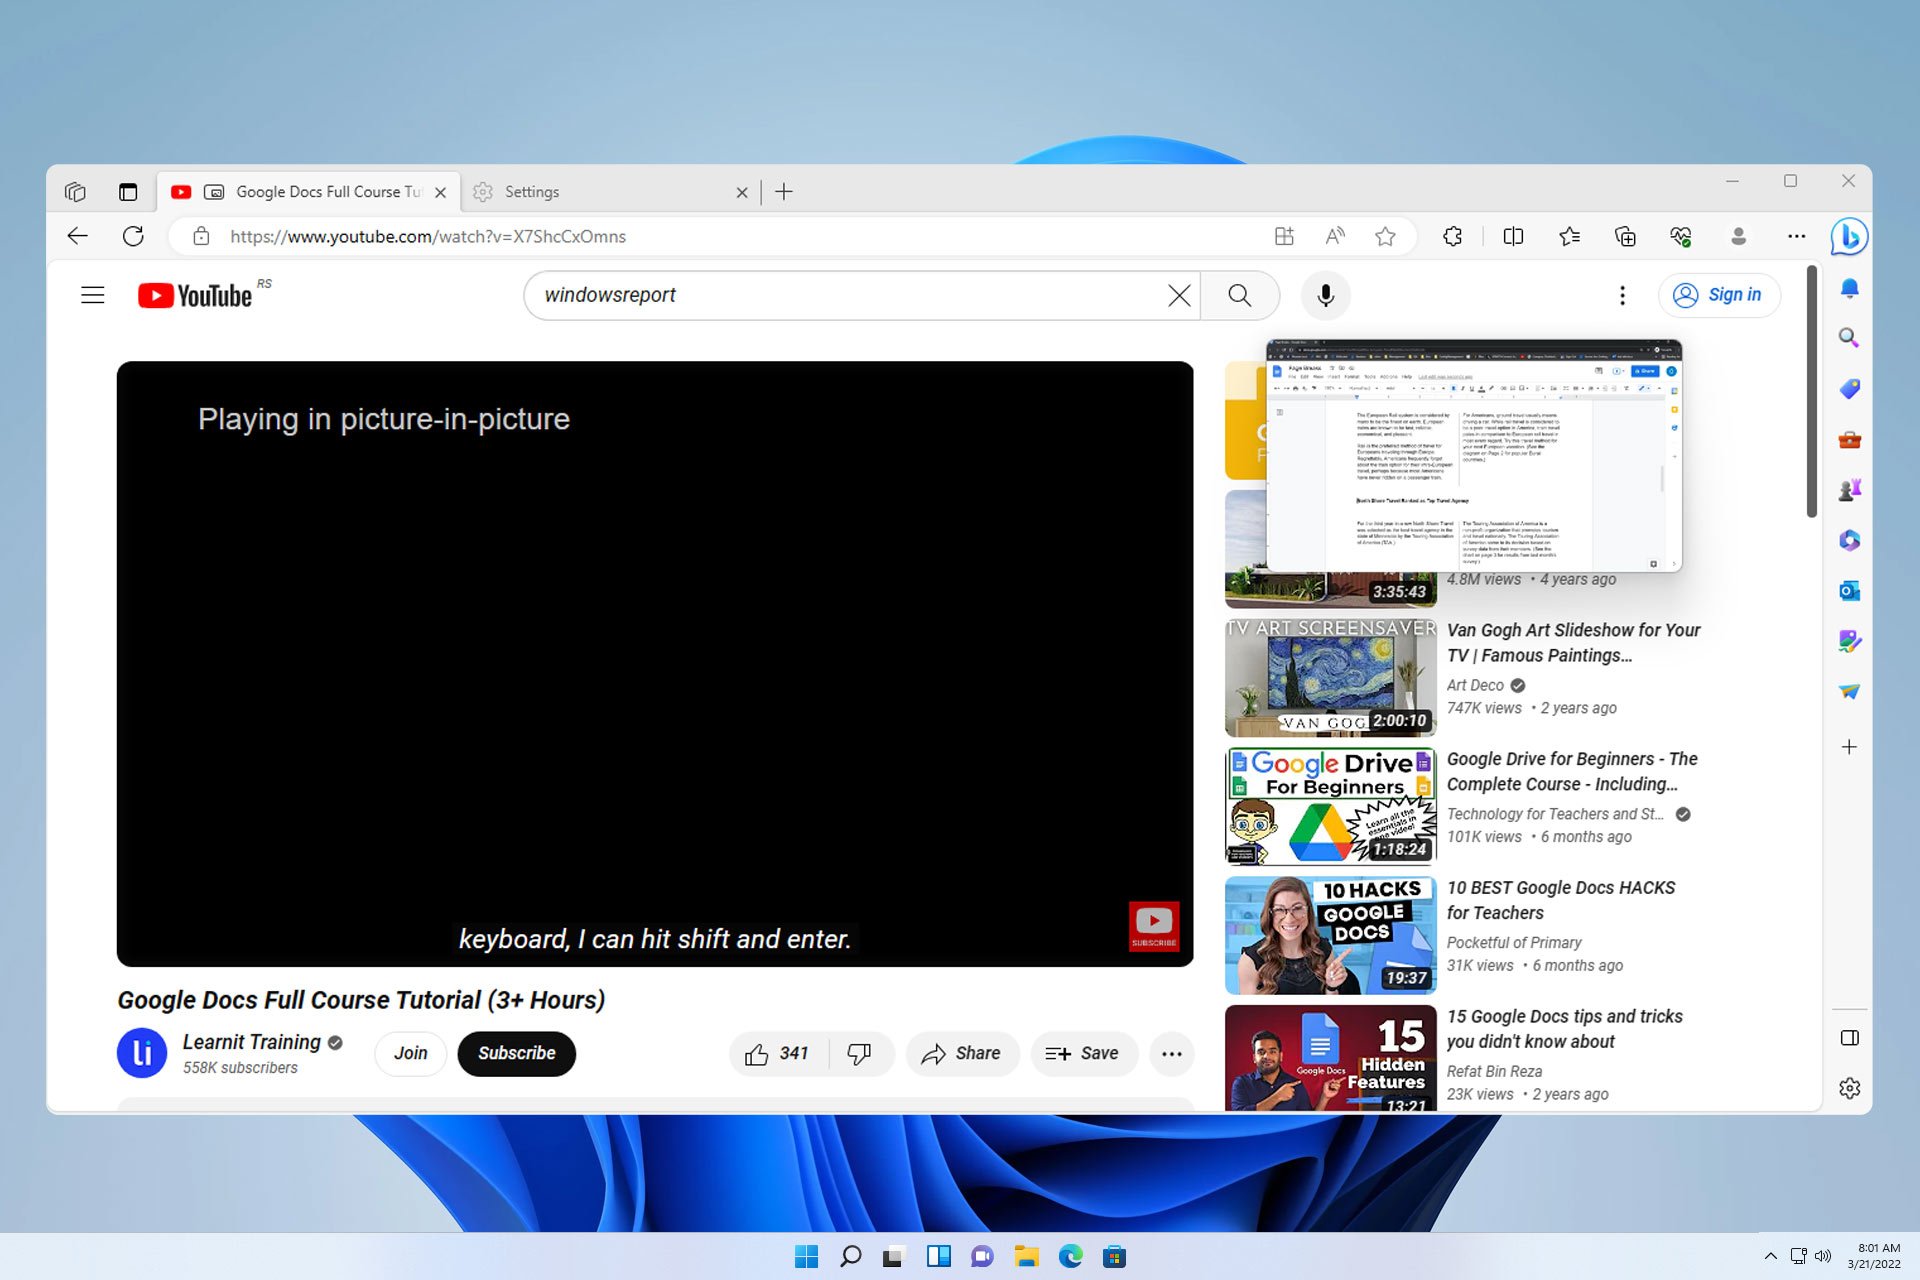Close the Google Docs Full Course tab

coord(440,192)
